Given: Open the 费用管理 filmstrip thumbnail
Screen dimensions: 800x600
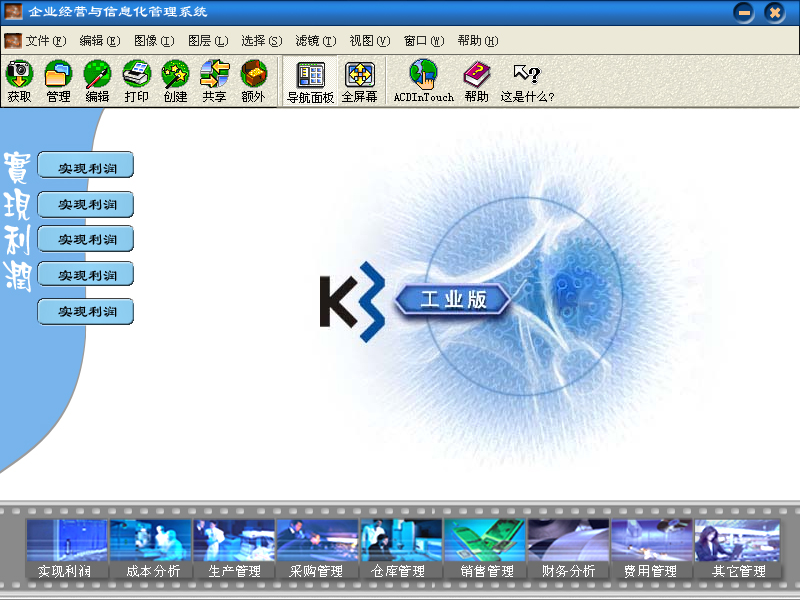Looking at the screenshot, I should point(652,548).
